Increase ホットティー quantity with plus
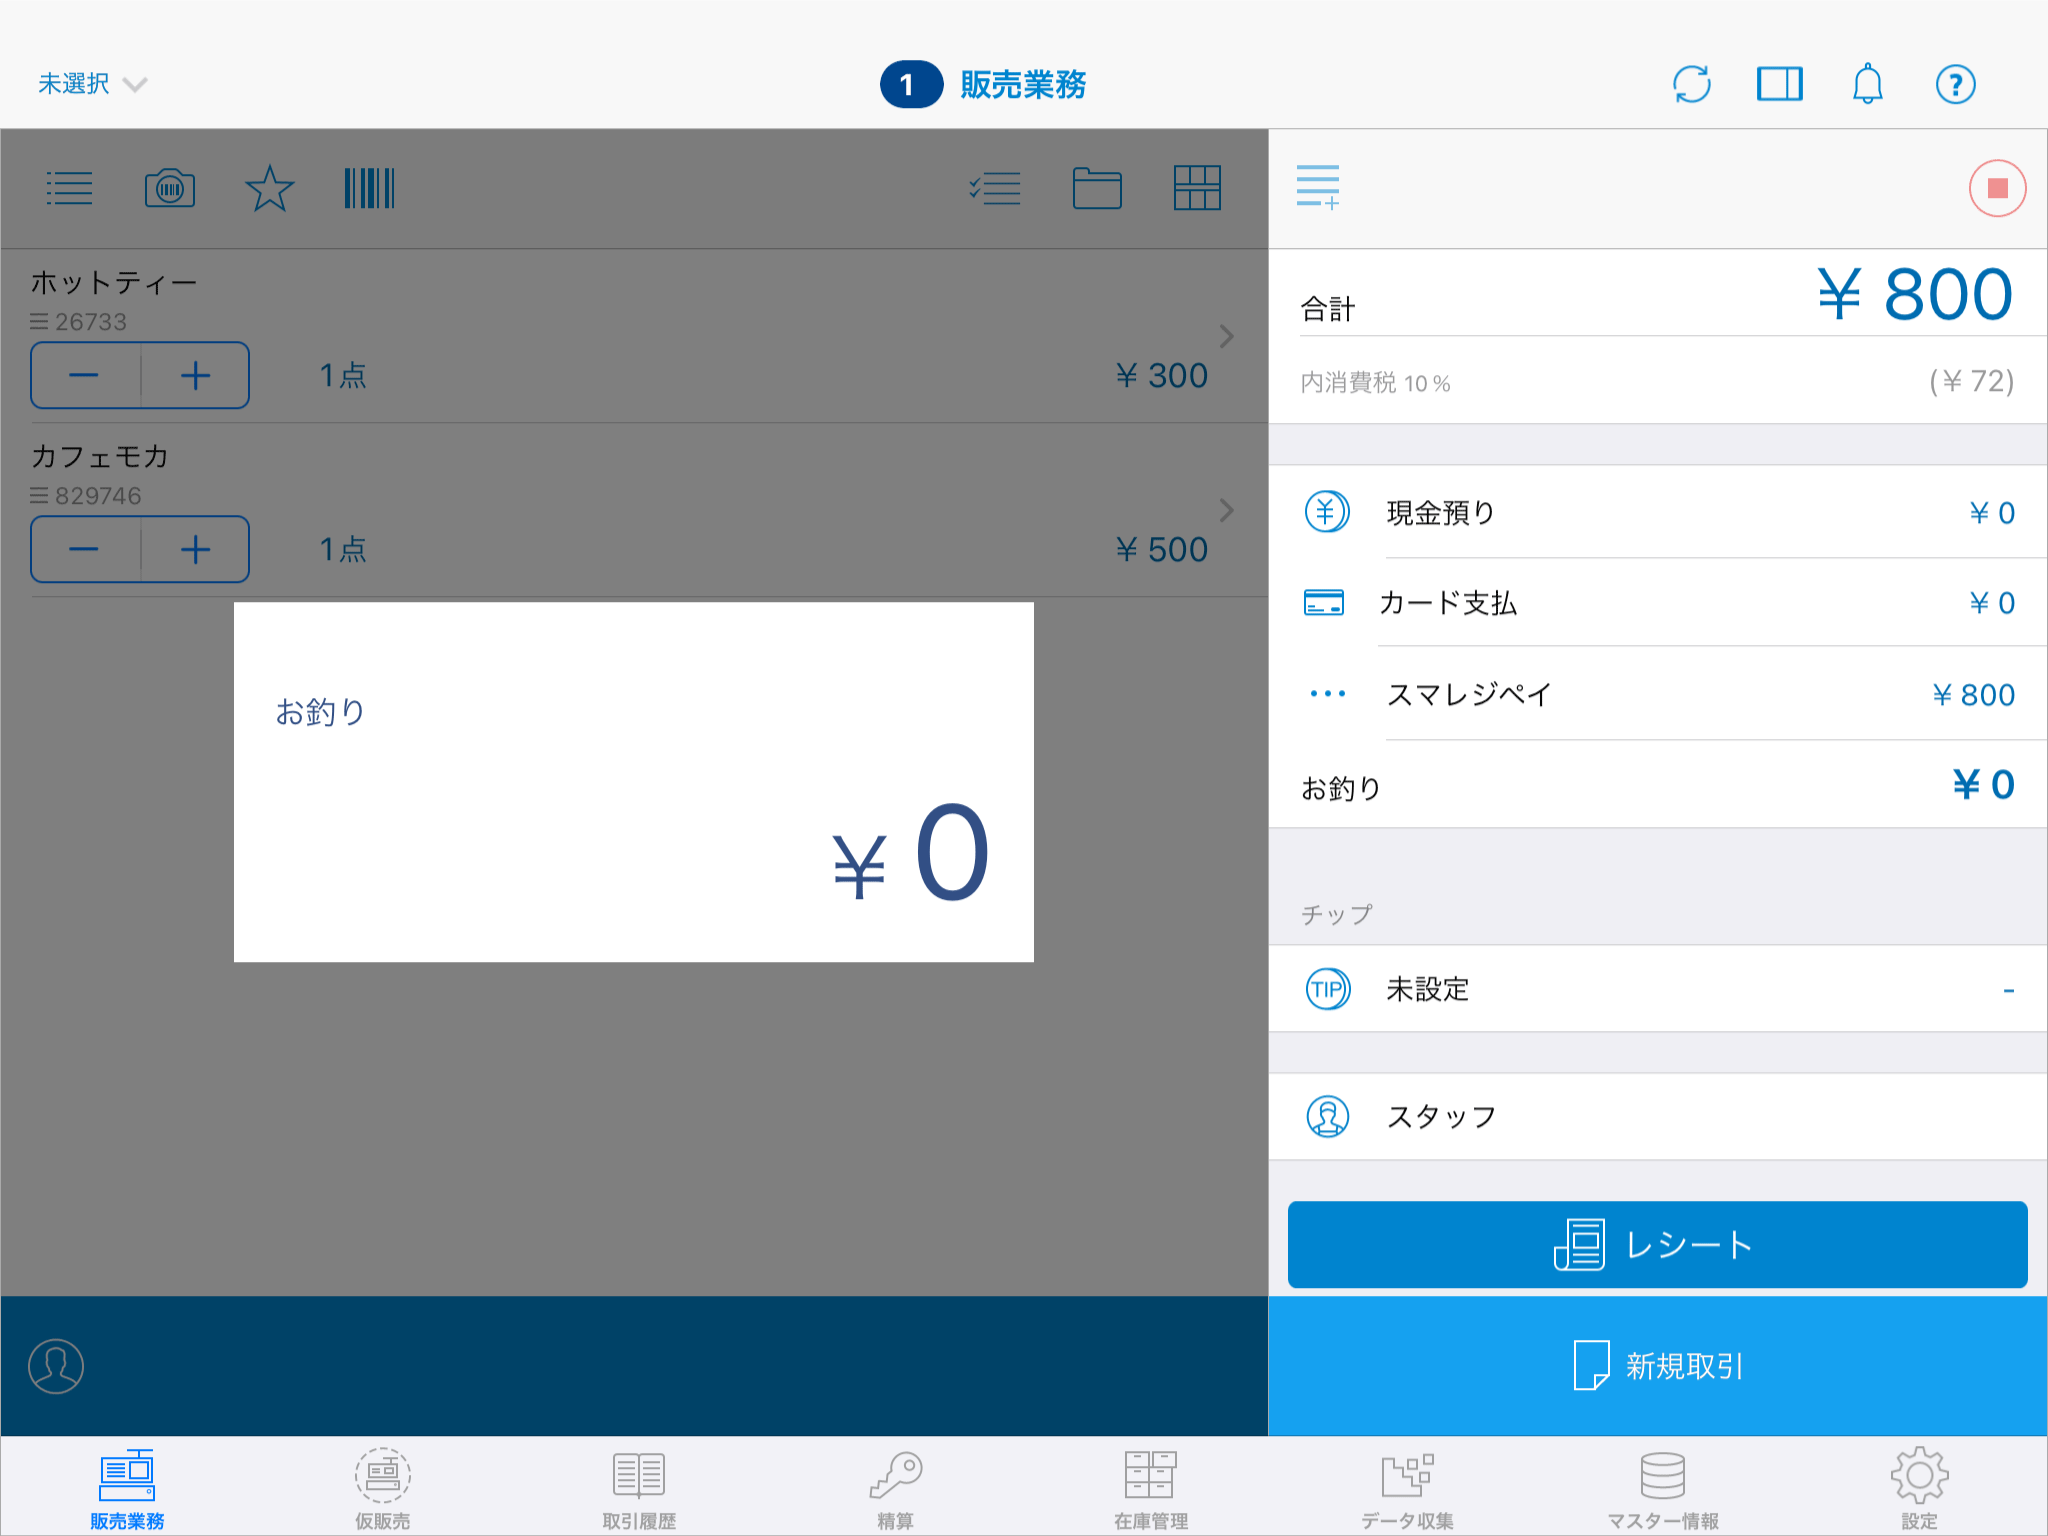The height and width of the screenshot is (1536, 2048). [x=195, y=375]
